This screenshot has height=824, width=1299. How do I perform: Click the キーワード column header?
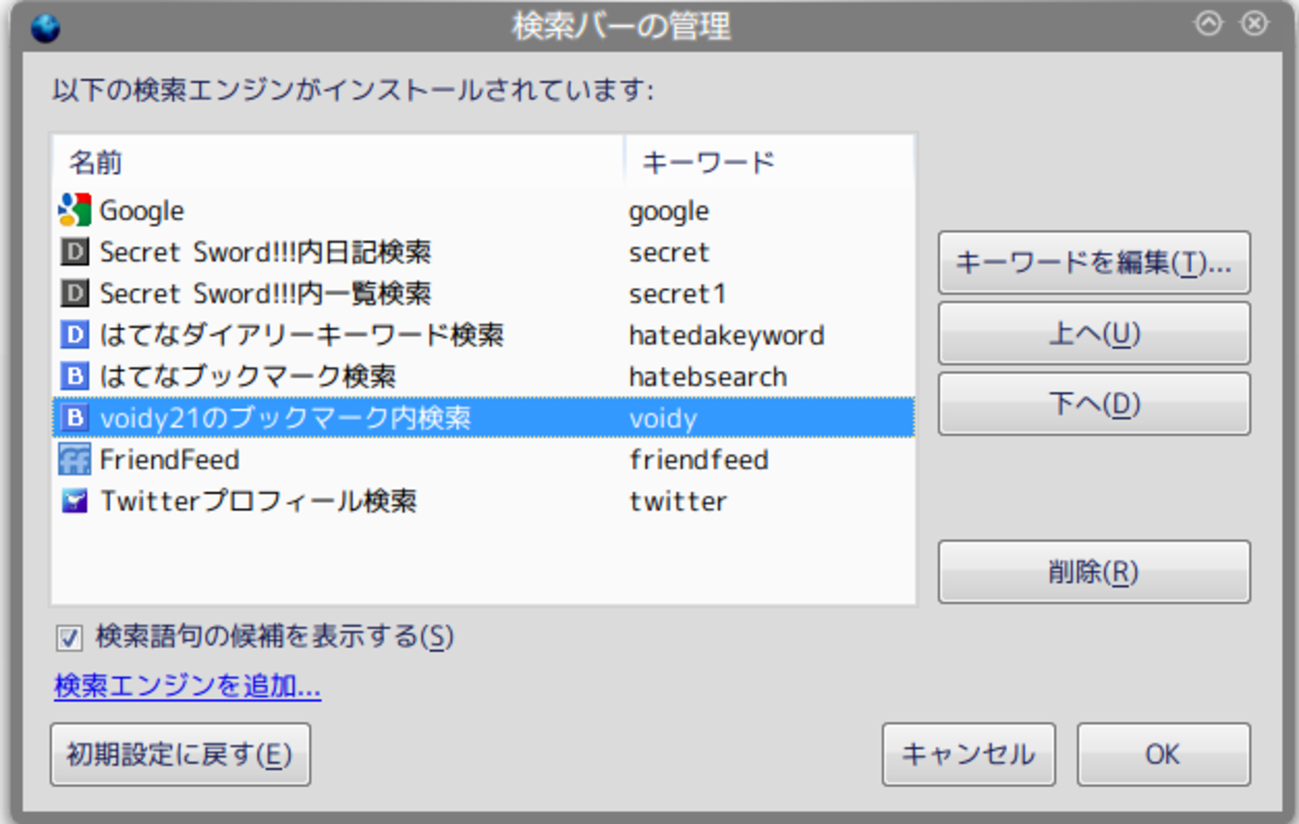pyautogui.click(x=770, y=161)
